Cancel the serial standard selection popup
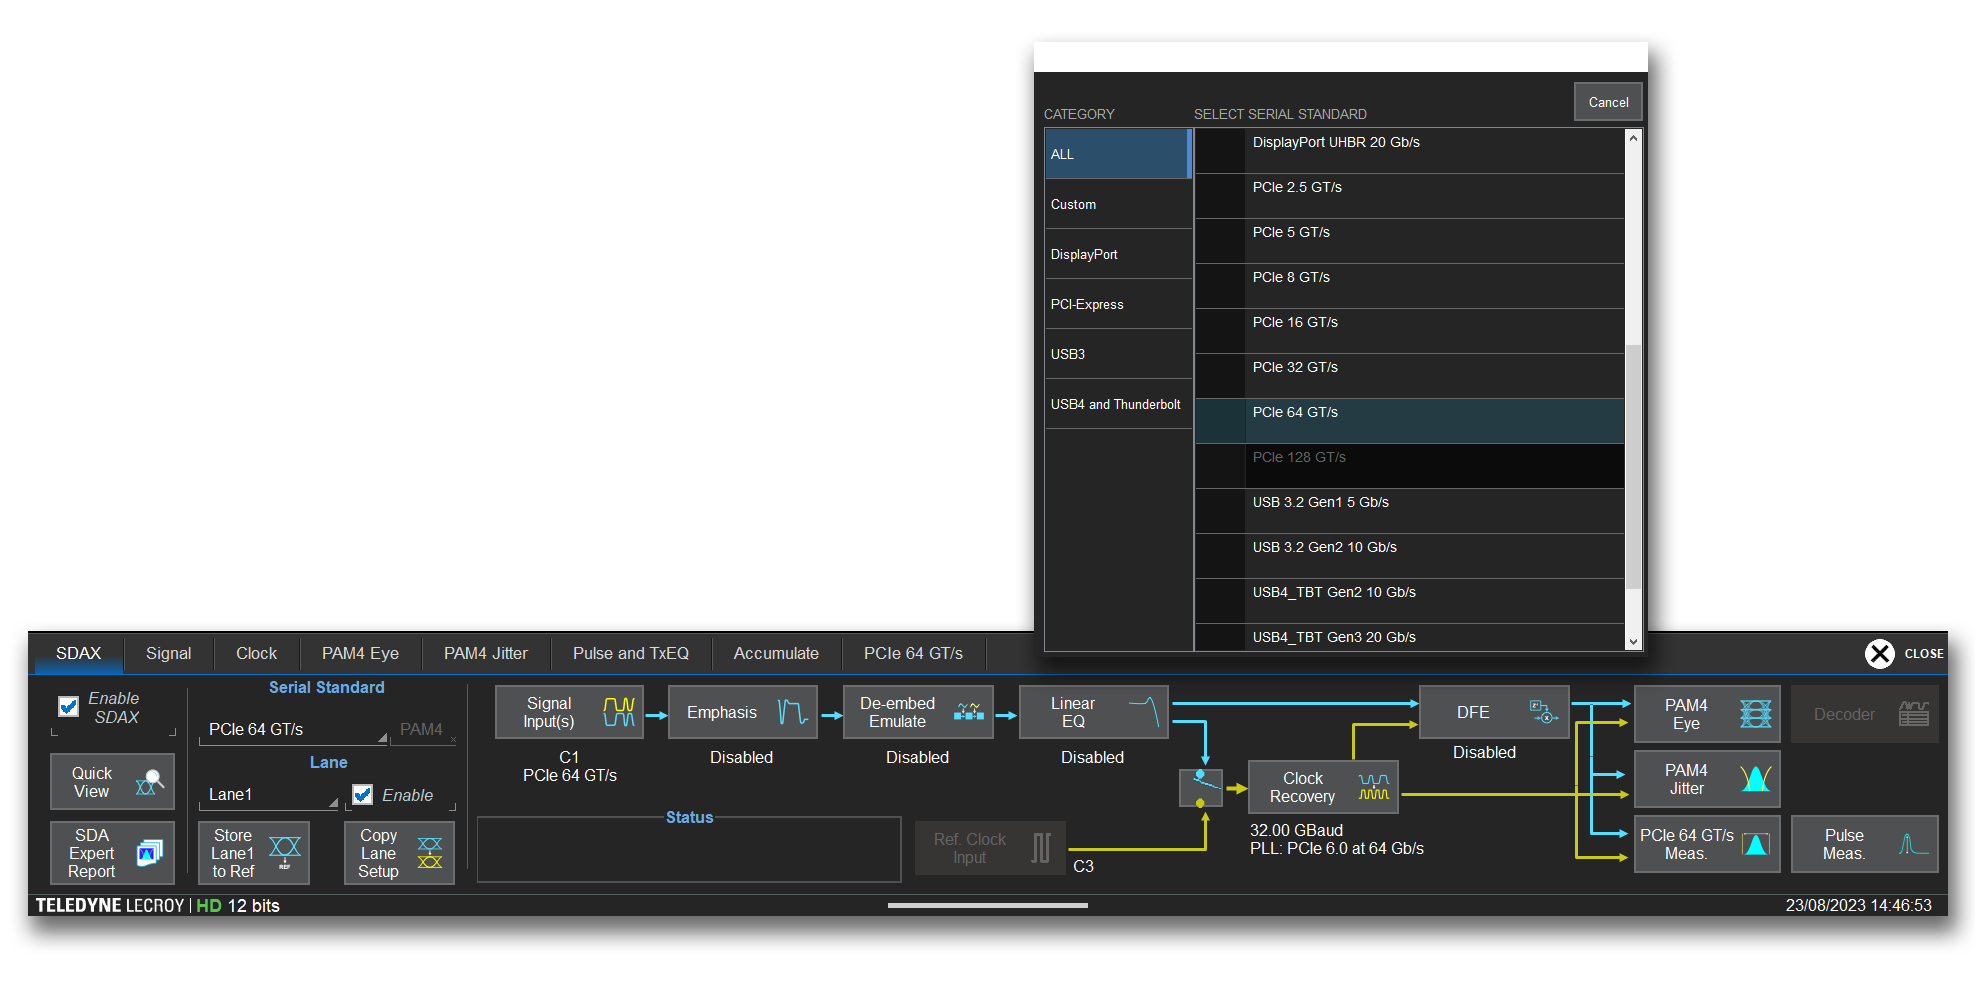 point(1608,102)
